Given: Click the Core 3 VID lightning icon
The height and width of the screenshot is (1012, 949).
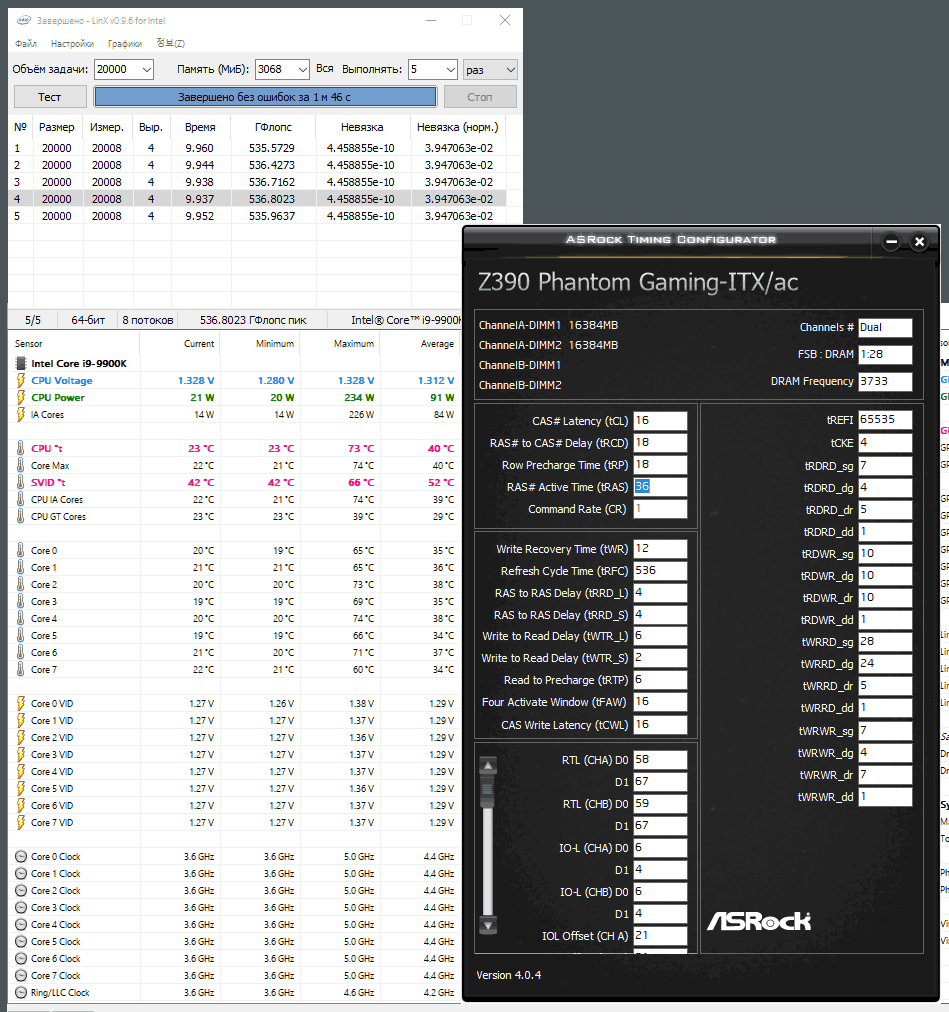Looking at the screenshot, I should pyautogui.click(x=21, y=754).
